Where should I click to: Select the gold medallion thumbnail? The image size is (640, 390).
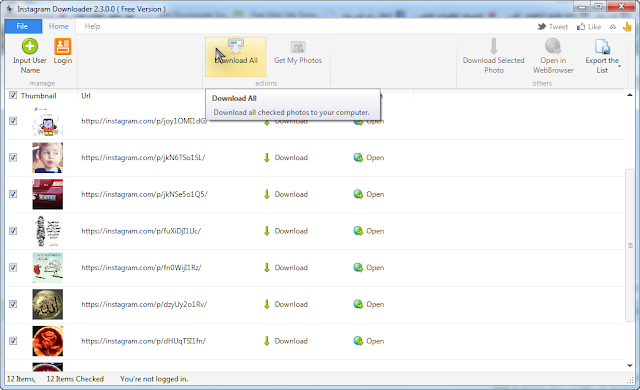[48, 304]
